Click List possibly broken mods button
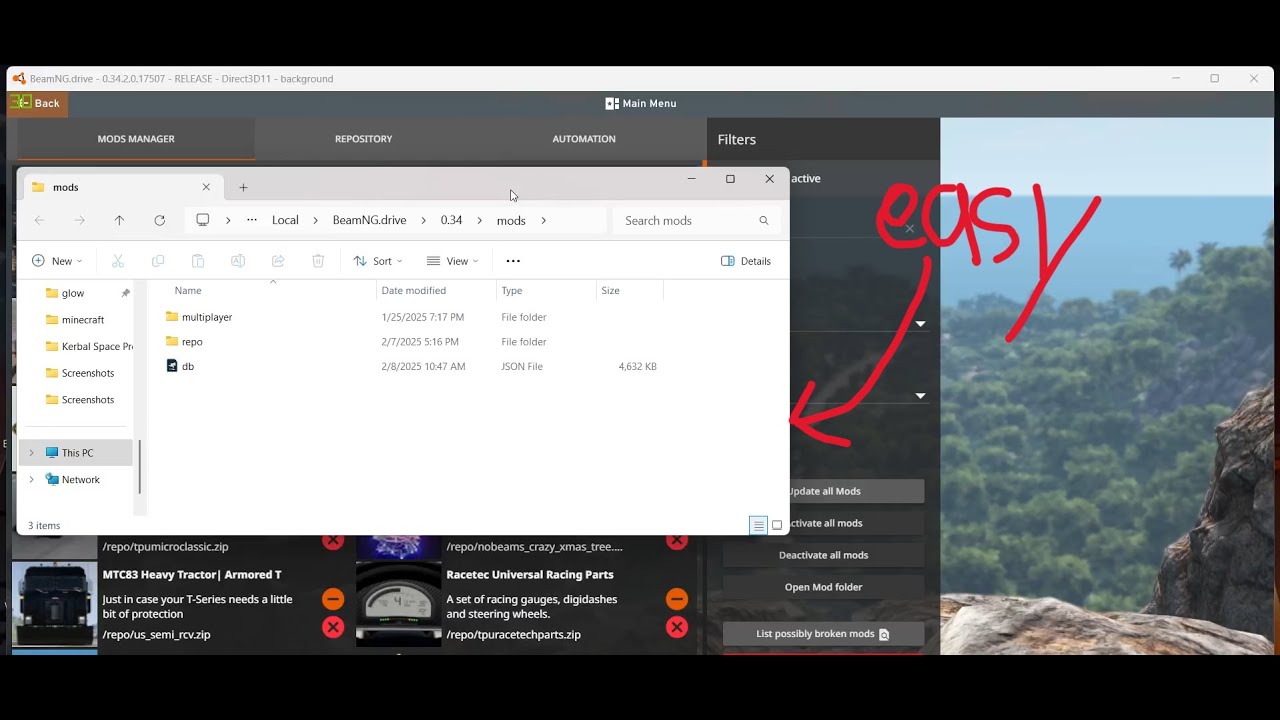The height and width of the screenshot is (720, 1280). [823, 634]
